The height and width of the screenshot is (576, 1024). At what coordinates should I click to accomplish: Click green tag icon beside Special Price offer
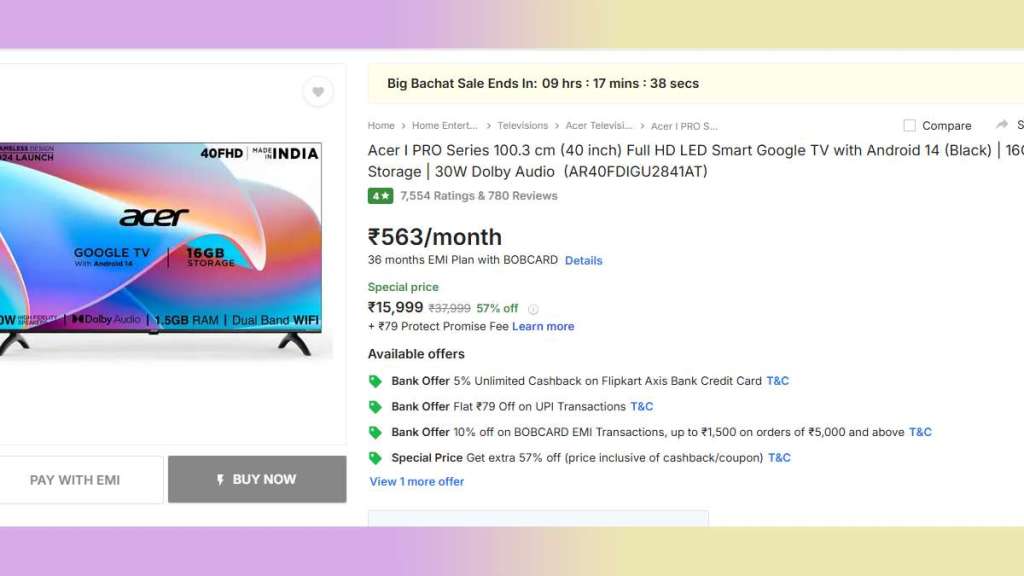pos(375,458)
